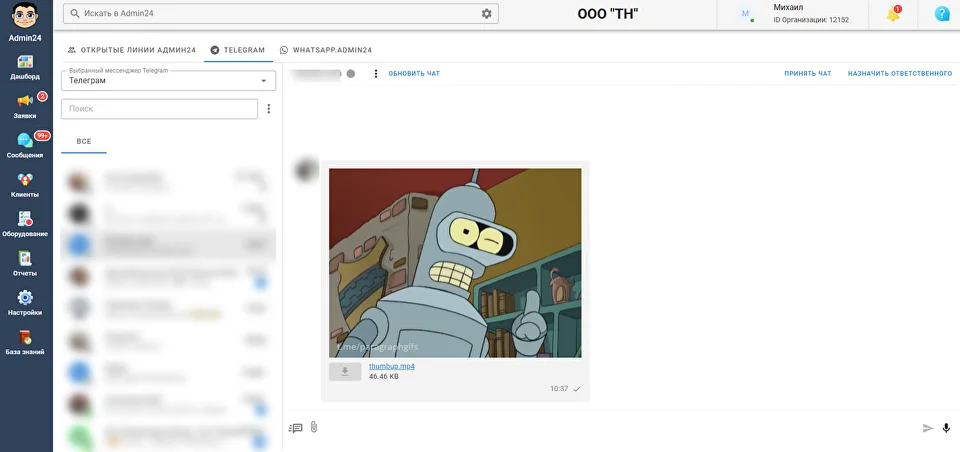Switch to Открытые линии Admin24 tab
The height and width of the screenshot is (452, 960).
click(131, 50)
